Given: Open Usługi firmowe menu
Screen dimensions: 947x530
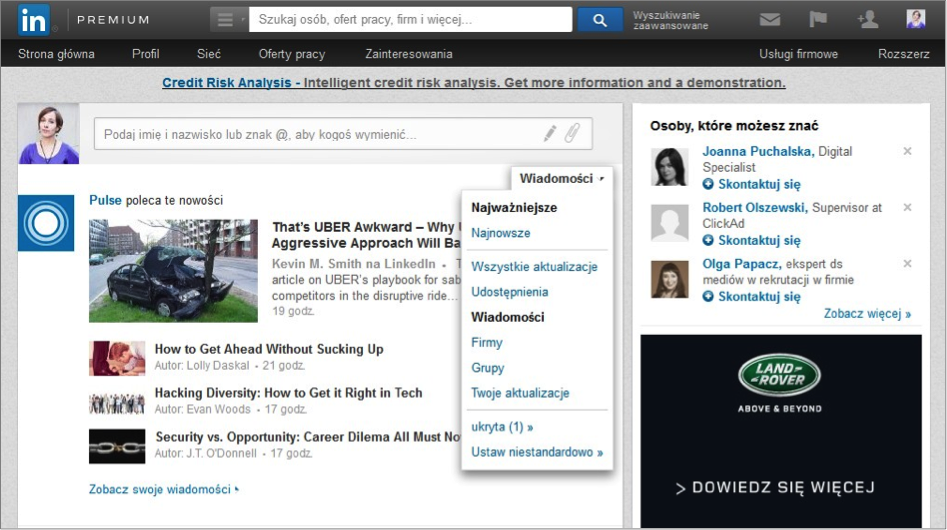Looking at the screenshot, I should click(798, 54).
